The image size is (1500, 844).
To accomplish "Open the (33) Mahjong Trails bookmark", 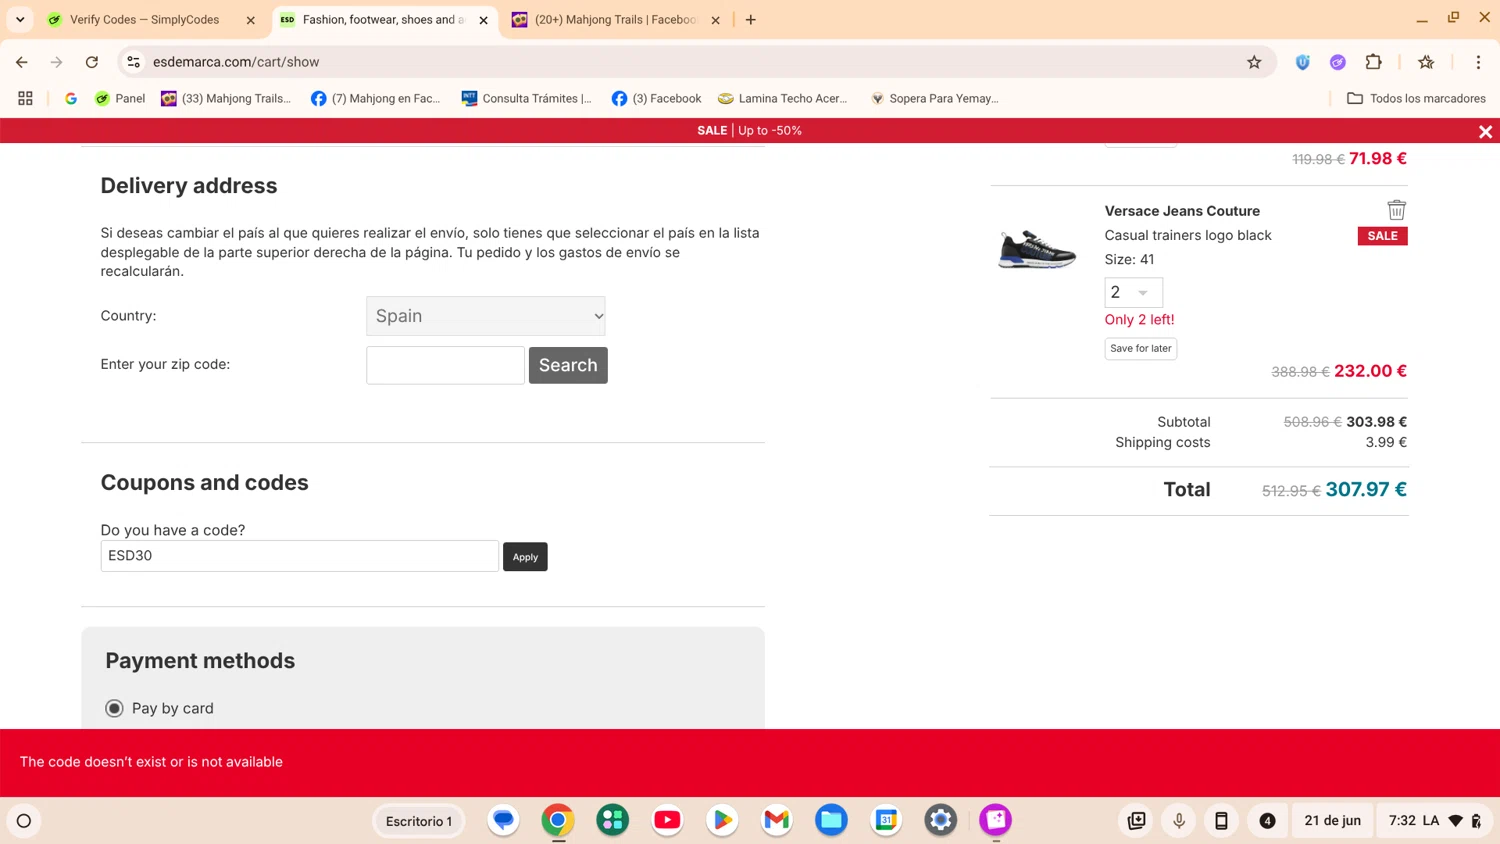I will [227, 98].
